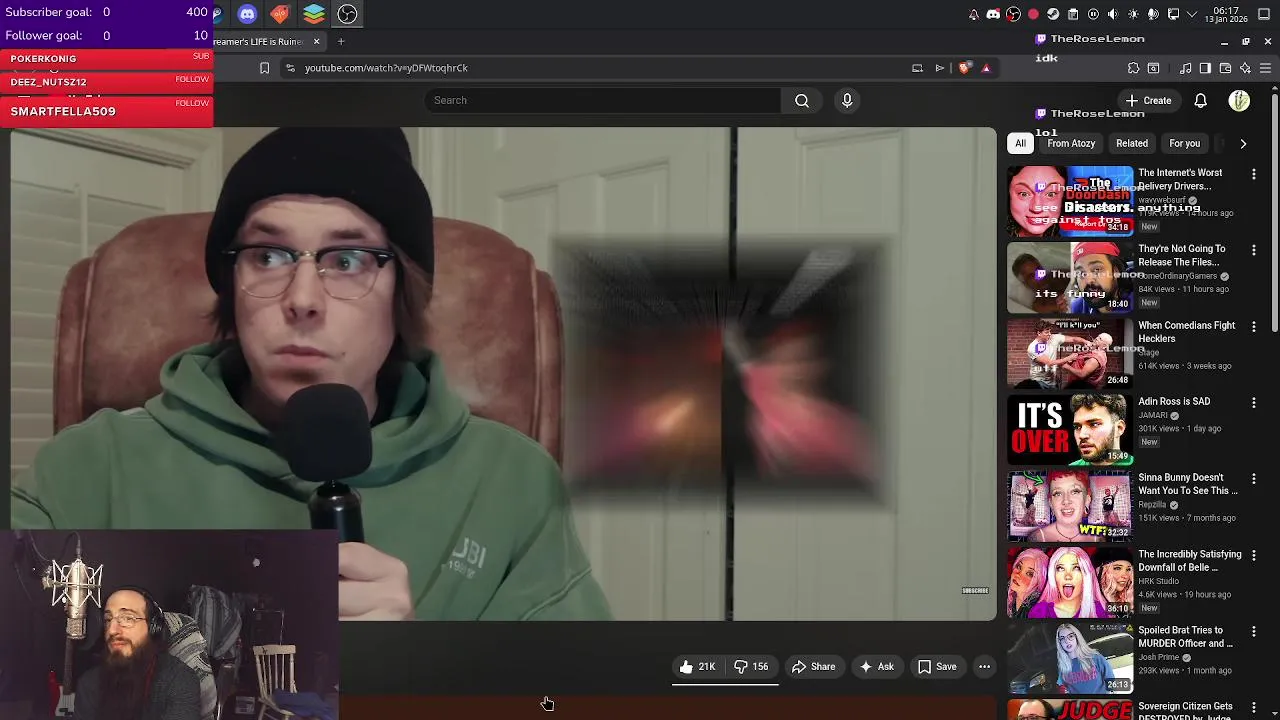
Task: Open Brave Rewards triangle icon
Action: click(986, 68)
